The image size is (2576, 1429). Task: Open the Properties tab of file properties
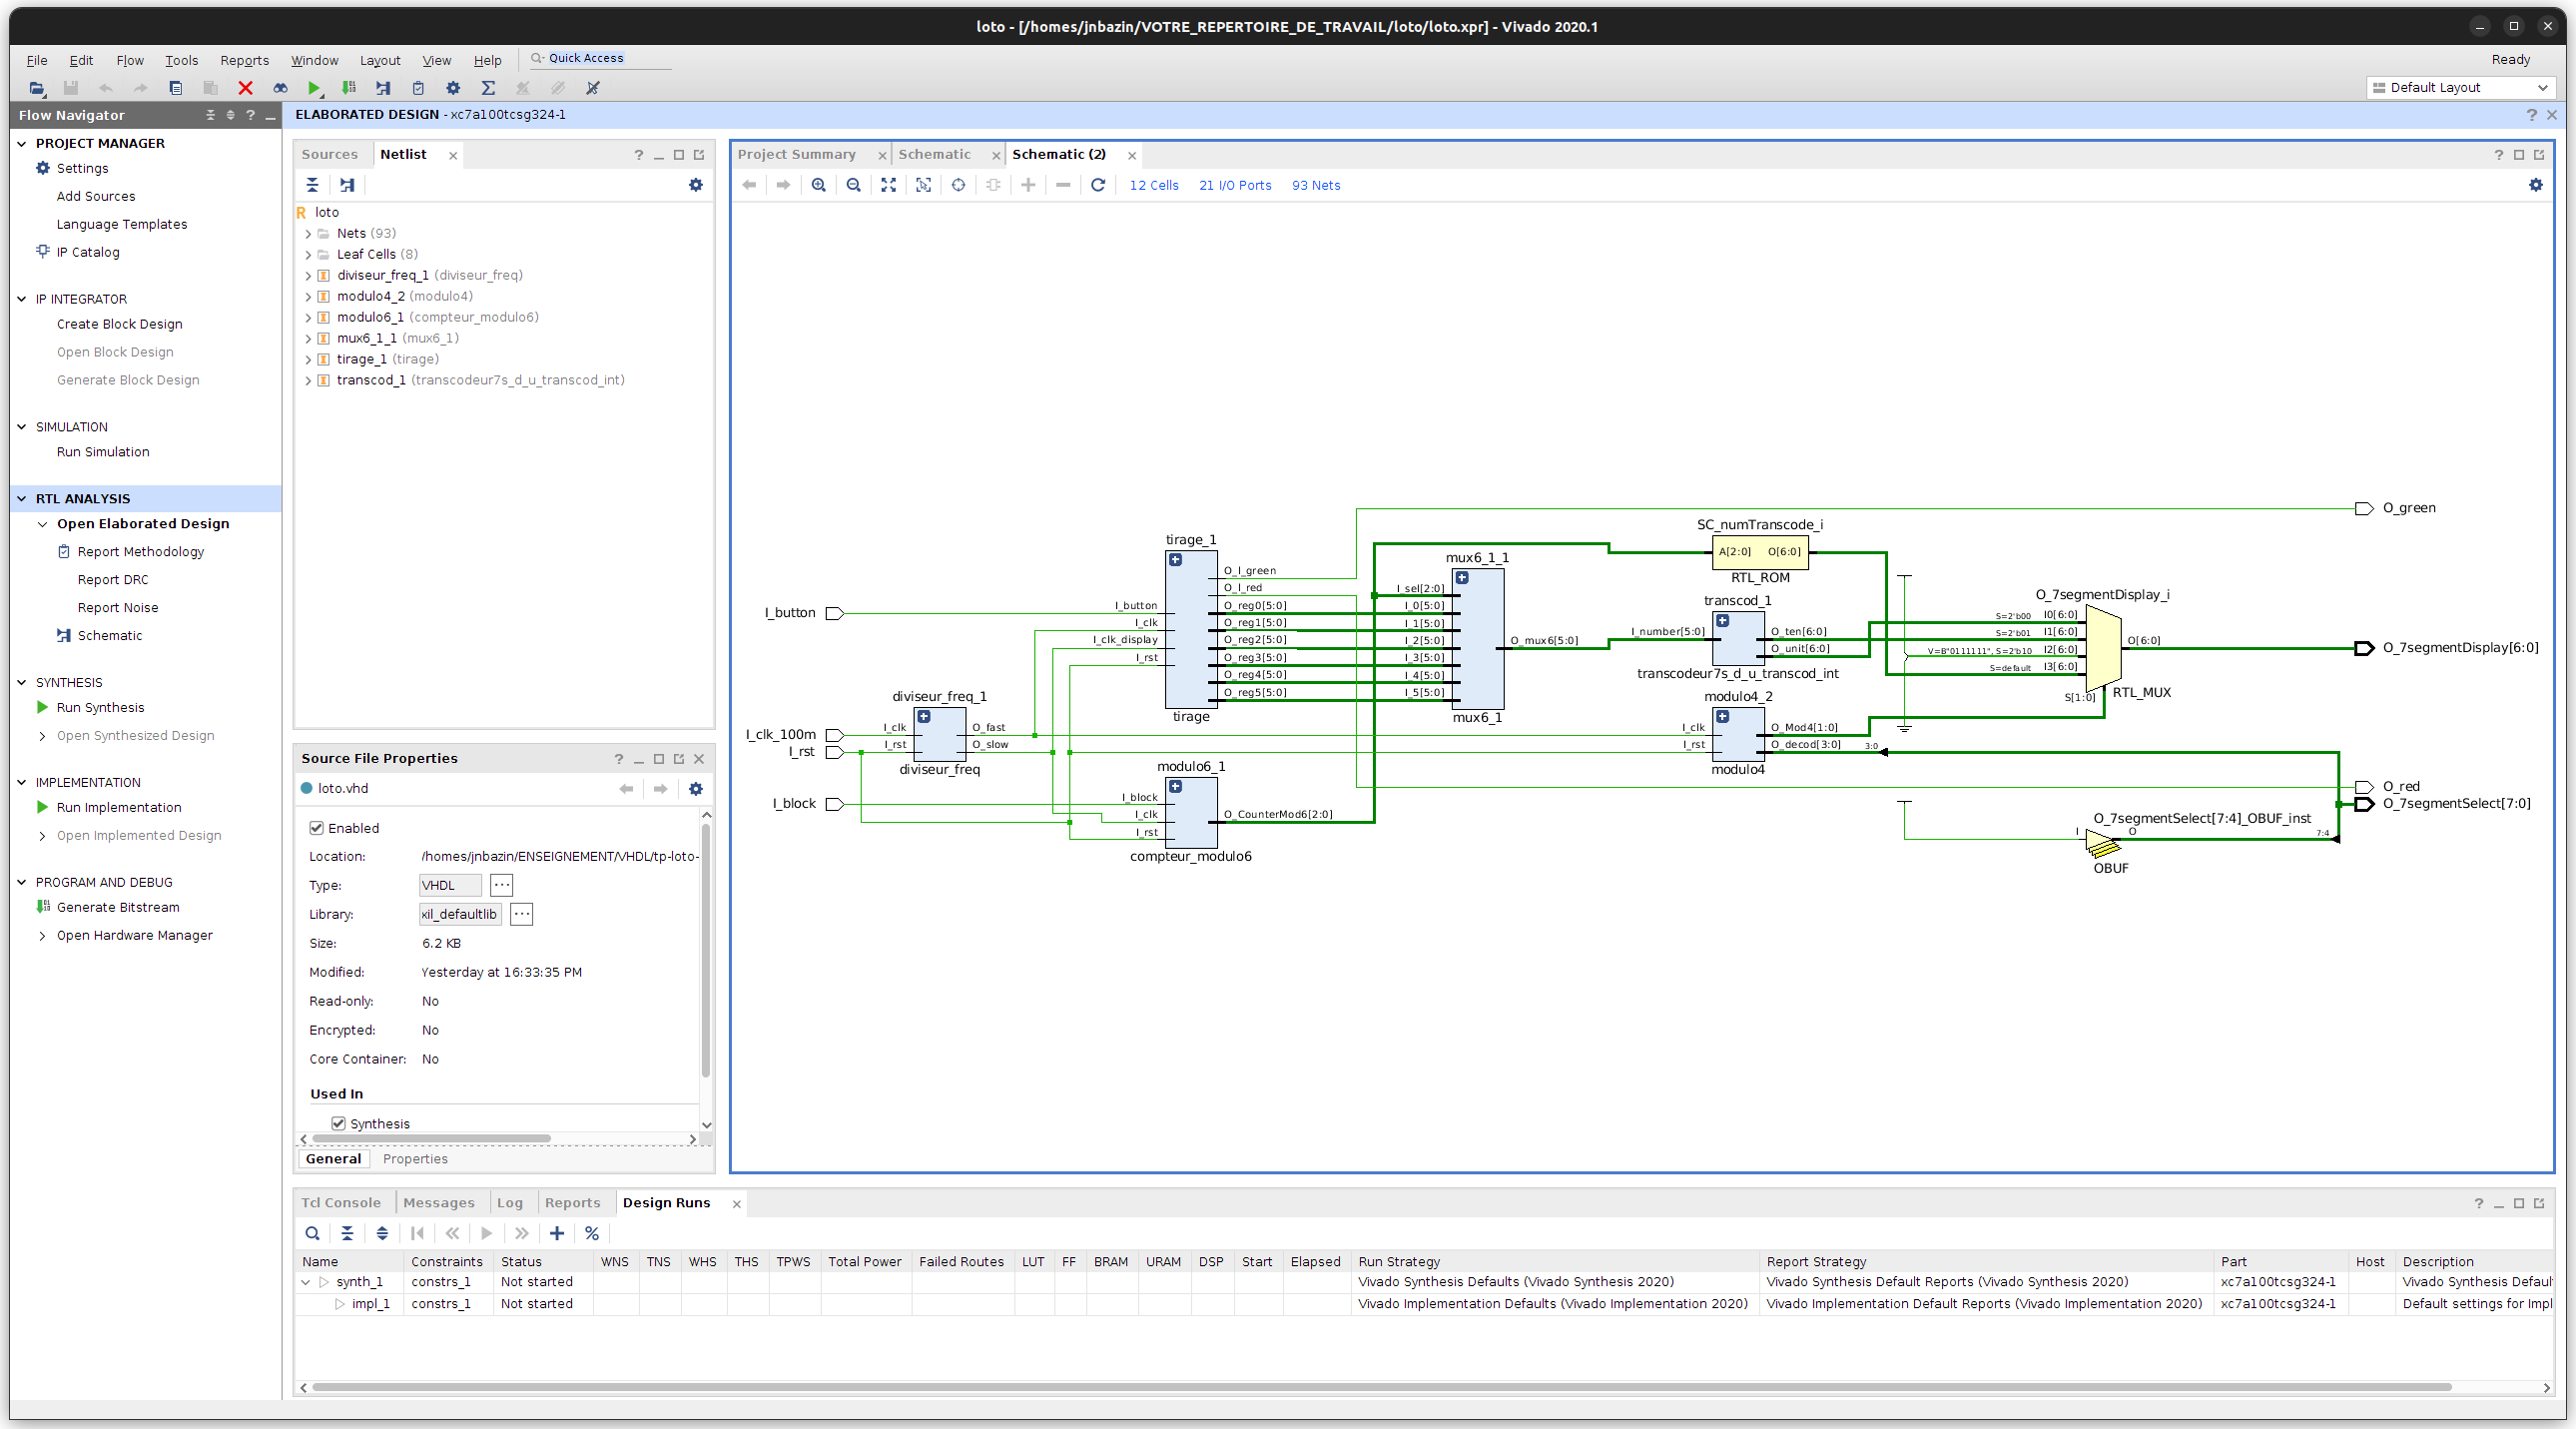pyautogui.click(x=415, y=1159)
